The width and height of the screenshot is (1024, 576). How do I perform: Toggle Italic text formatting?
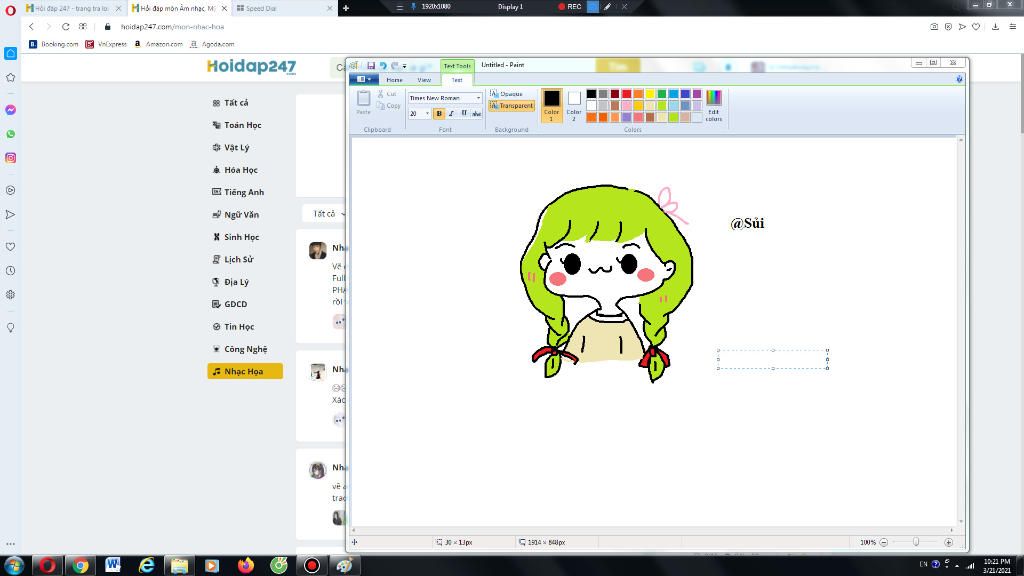[451, 114]
